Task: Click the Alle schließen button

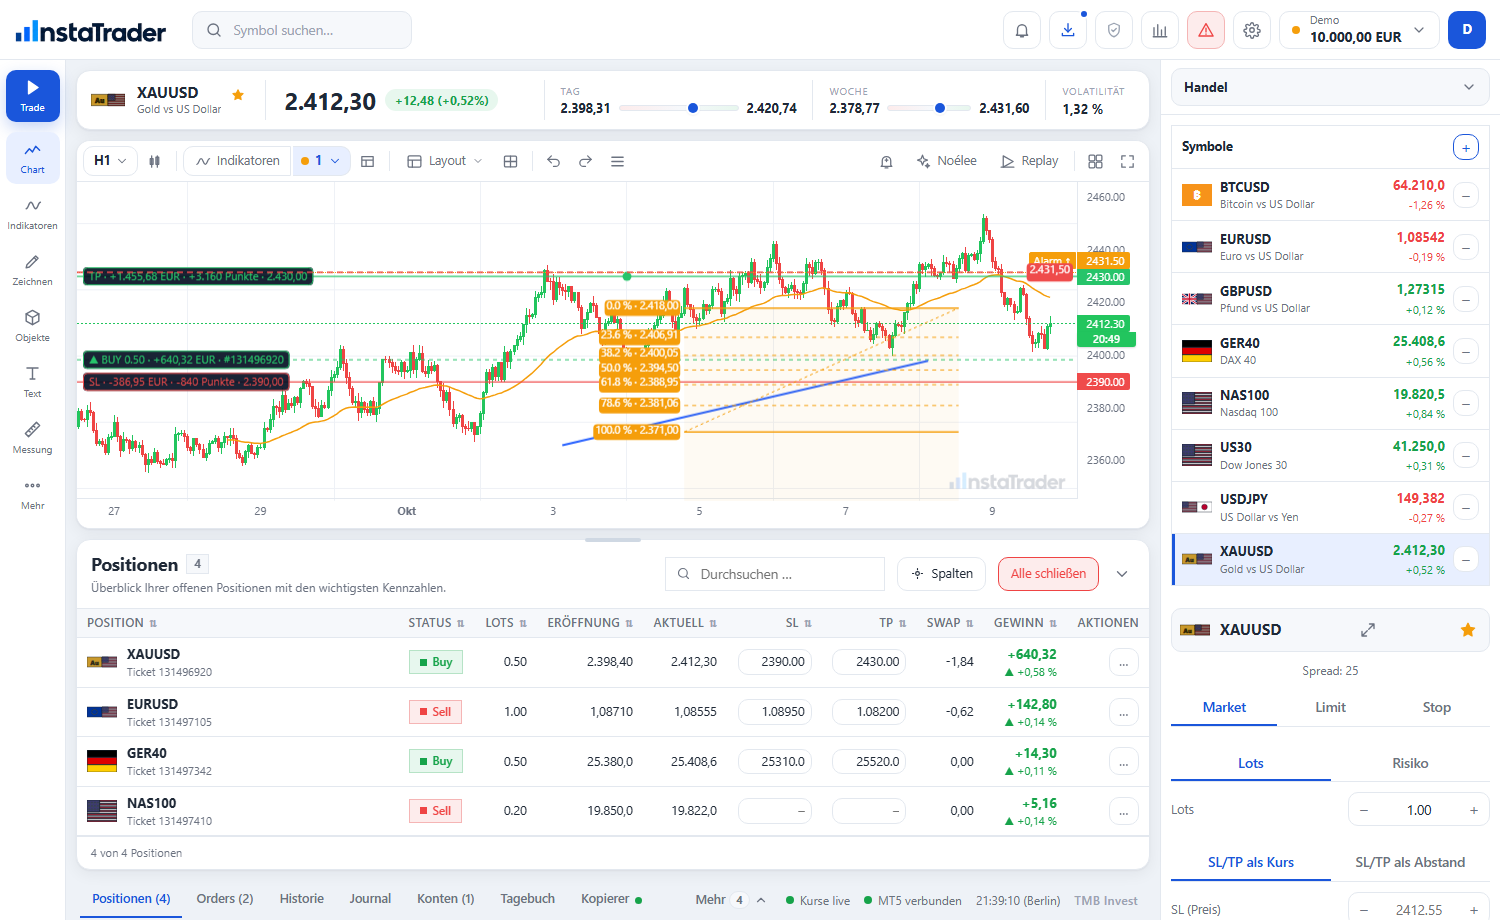Action: 1048,574
